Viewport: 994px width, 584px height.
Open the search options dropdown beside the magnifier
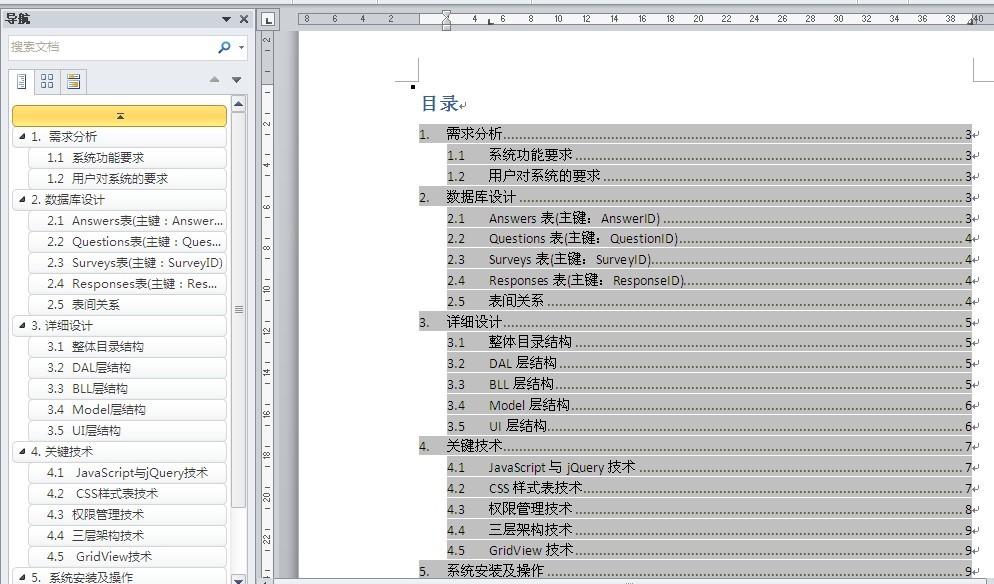pyautogui.click(x=241, y=47)
